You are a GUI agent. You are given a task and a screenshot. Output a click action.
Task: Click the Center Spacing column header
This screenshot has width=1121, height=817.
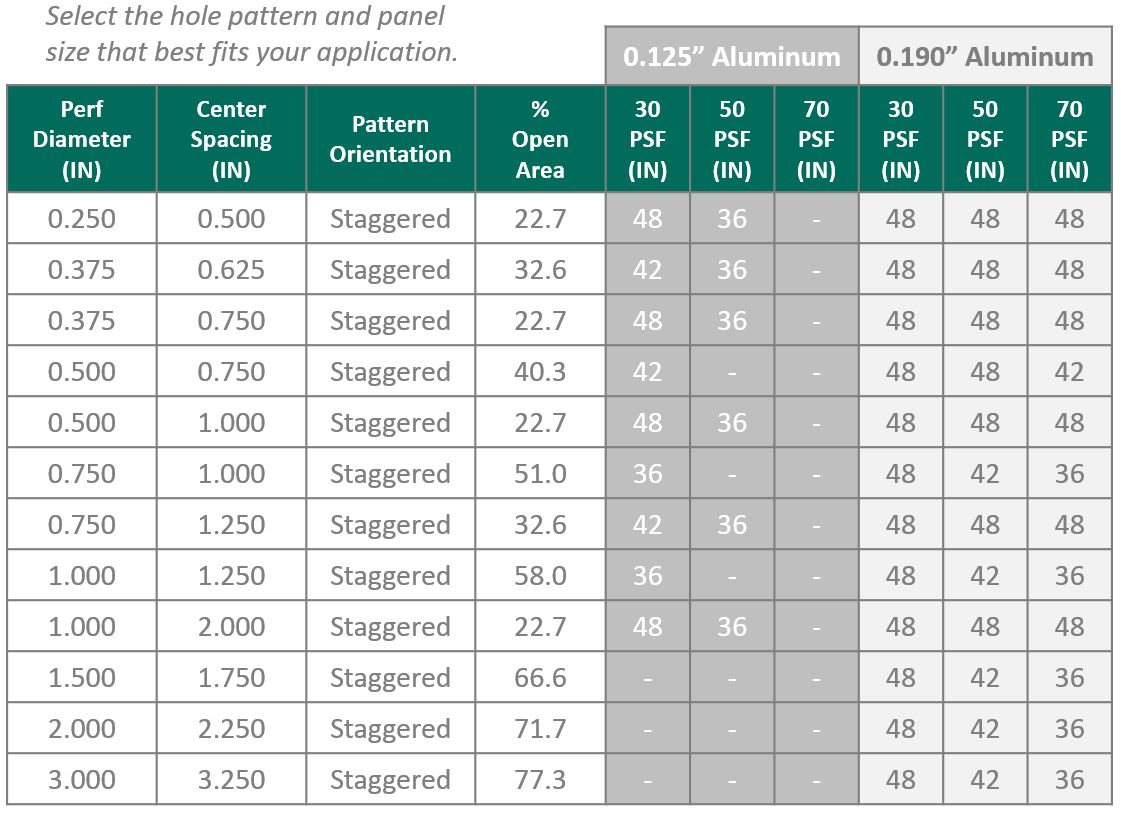click(x=231, y=139)
